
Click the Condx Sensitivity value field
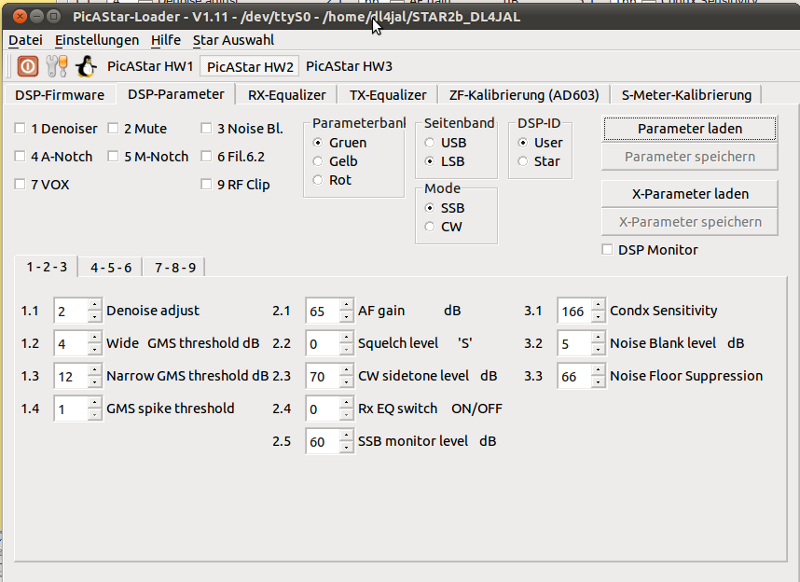click(x=574, y=311)
